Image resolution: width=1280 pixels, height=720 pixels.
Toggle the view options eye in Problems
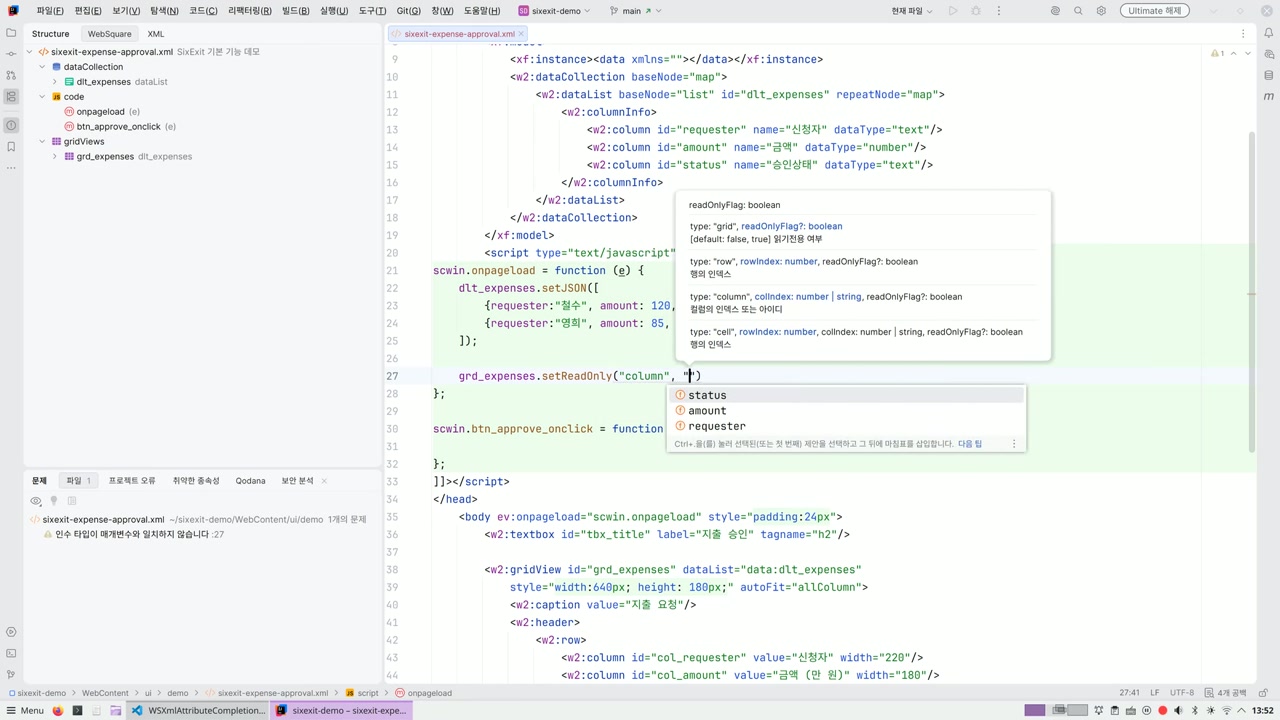[36, 501]
